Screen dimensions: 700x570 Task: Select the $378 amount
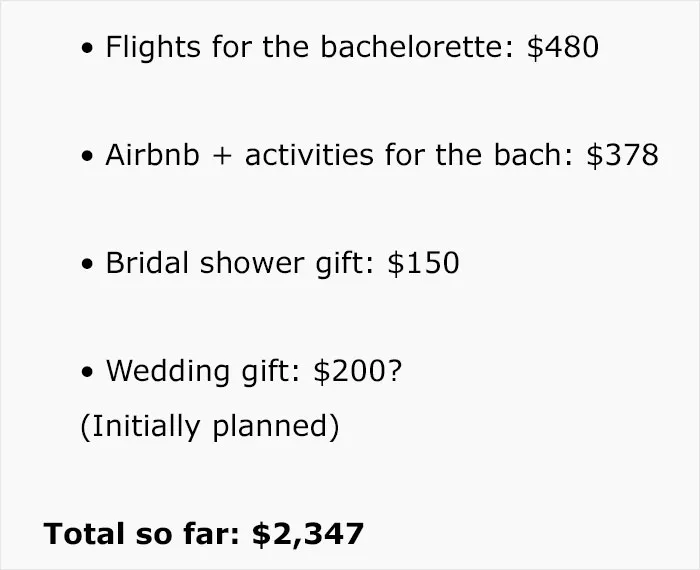point(622,155)
